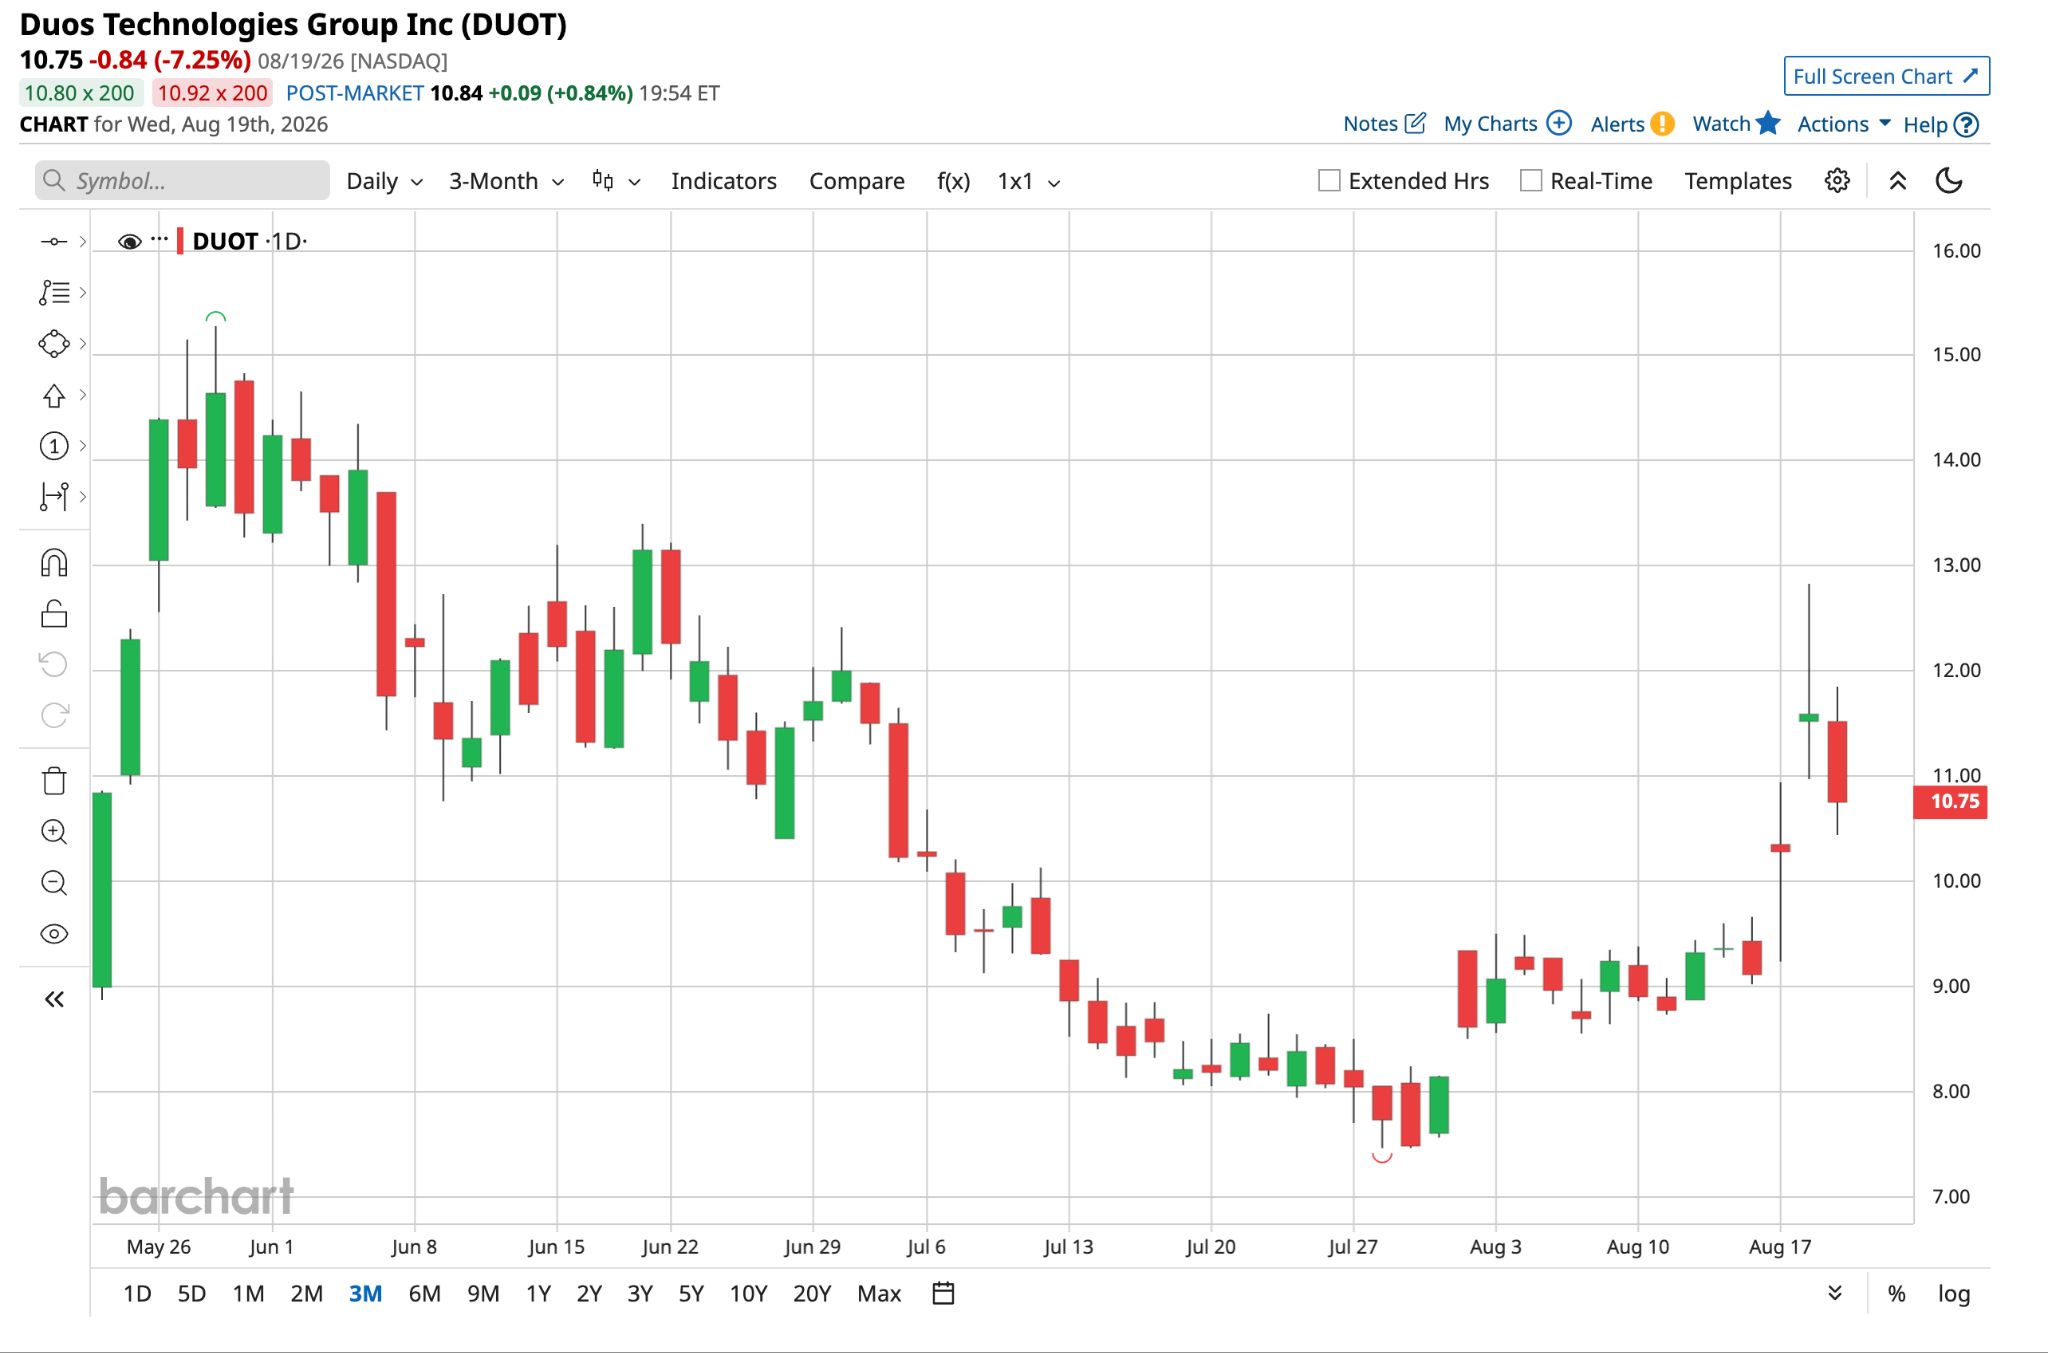Collapse the left drawing toolbar
The image size is (2048, 1353).
pos(54,999)
